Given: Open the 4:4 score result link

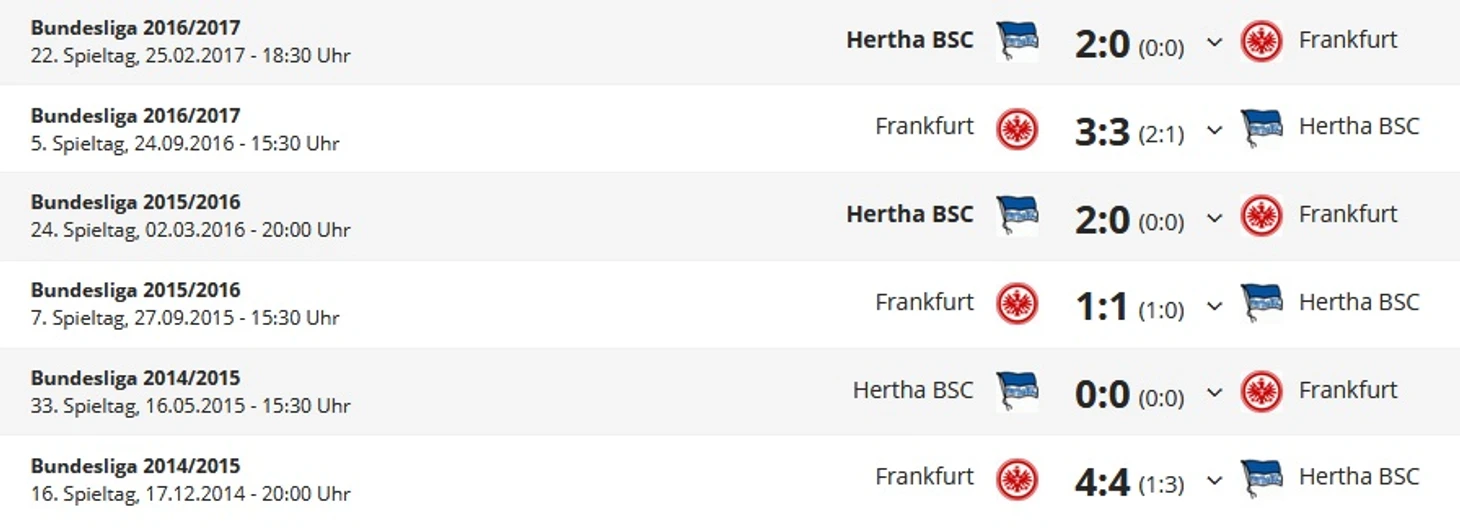Looking at the screenshot, I should [x=1102, y=482].
